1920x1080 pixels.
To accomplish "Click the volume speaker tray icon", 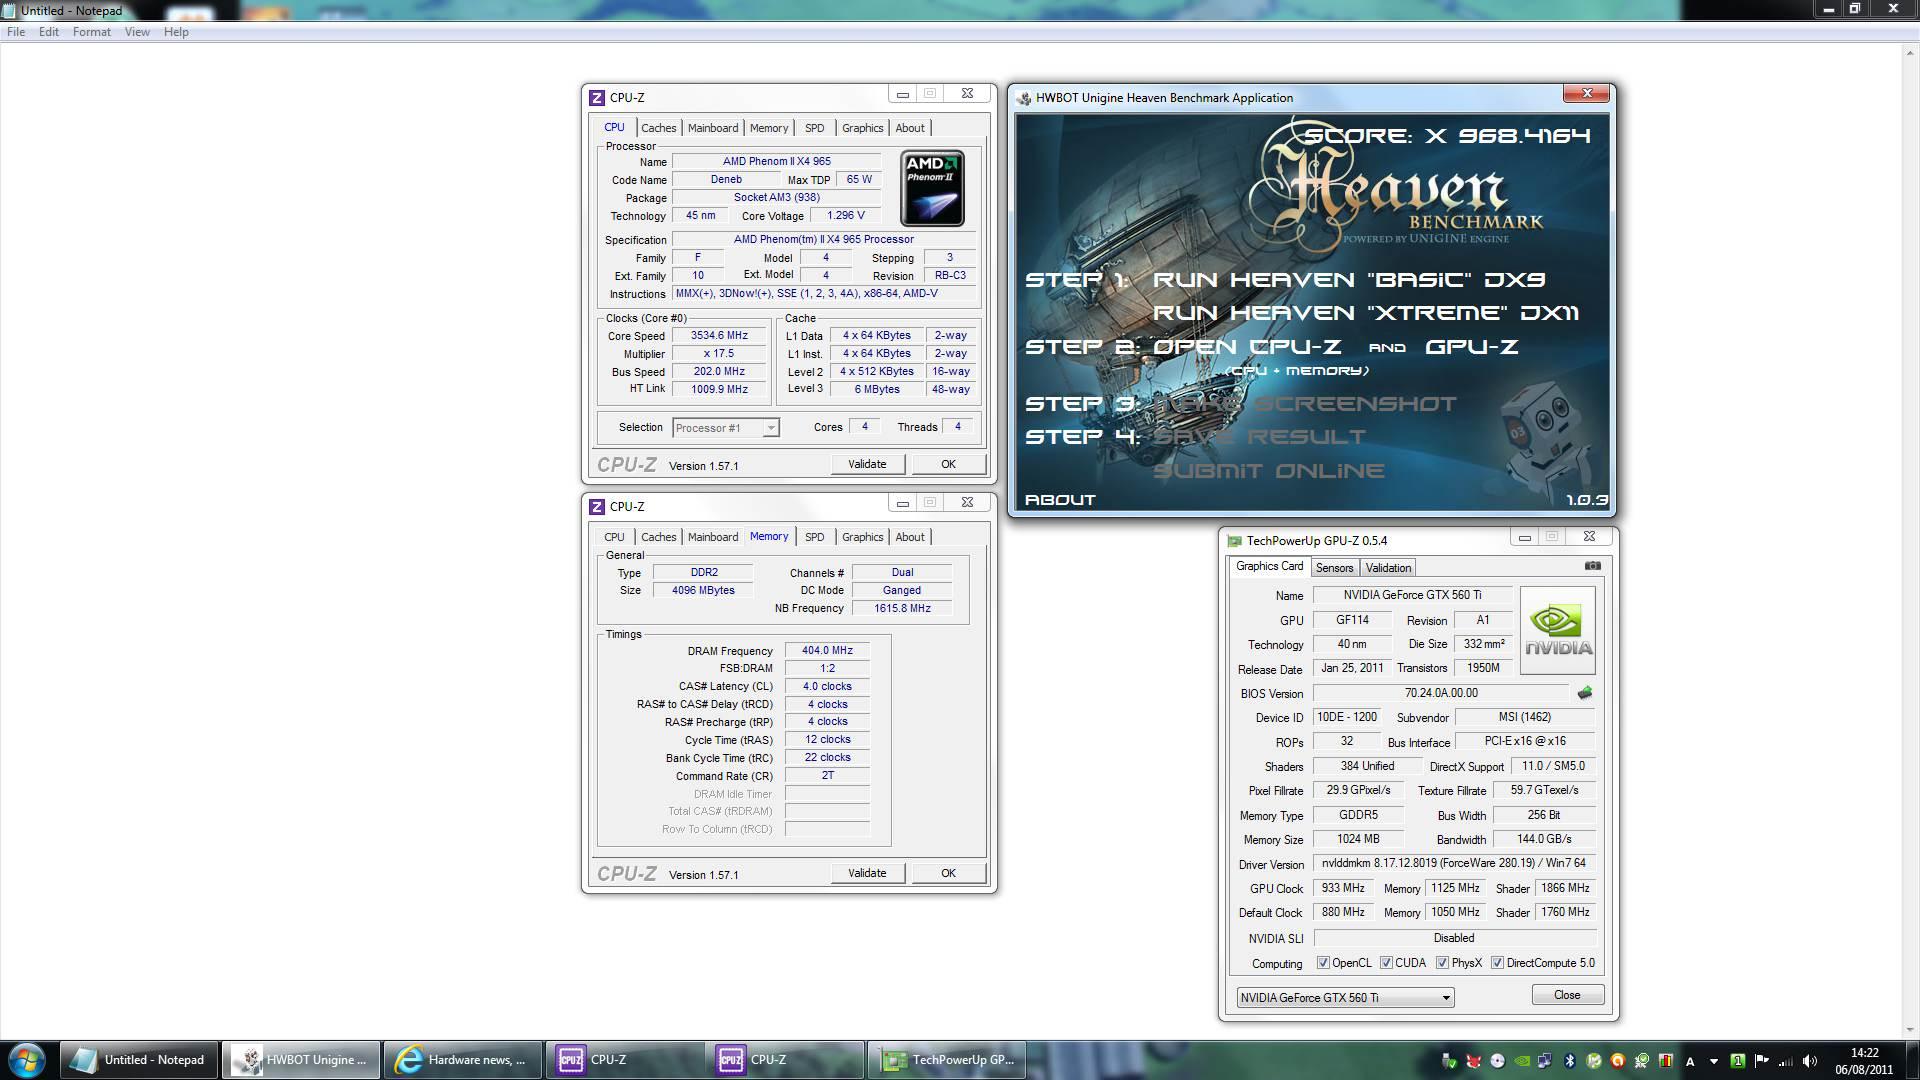I will [x=1809, y=1061].
